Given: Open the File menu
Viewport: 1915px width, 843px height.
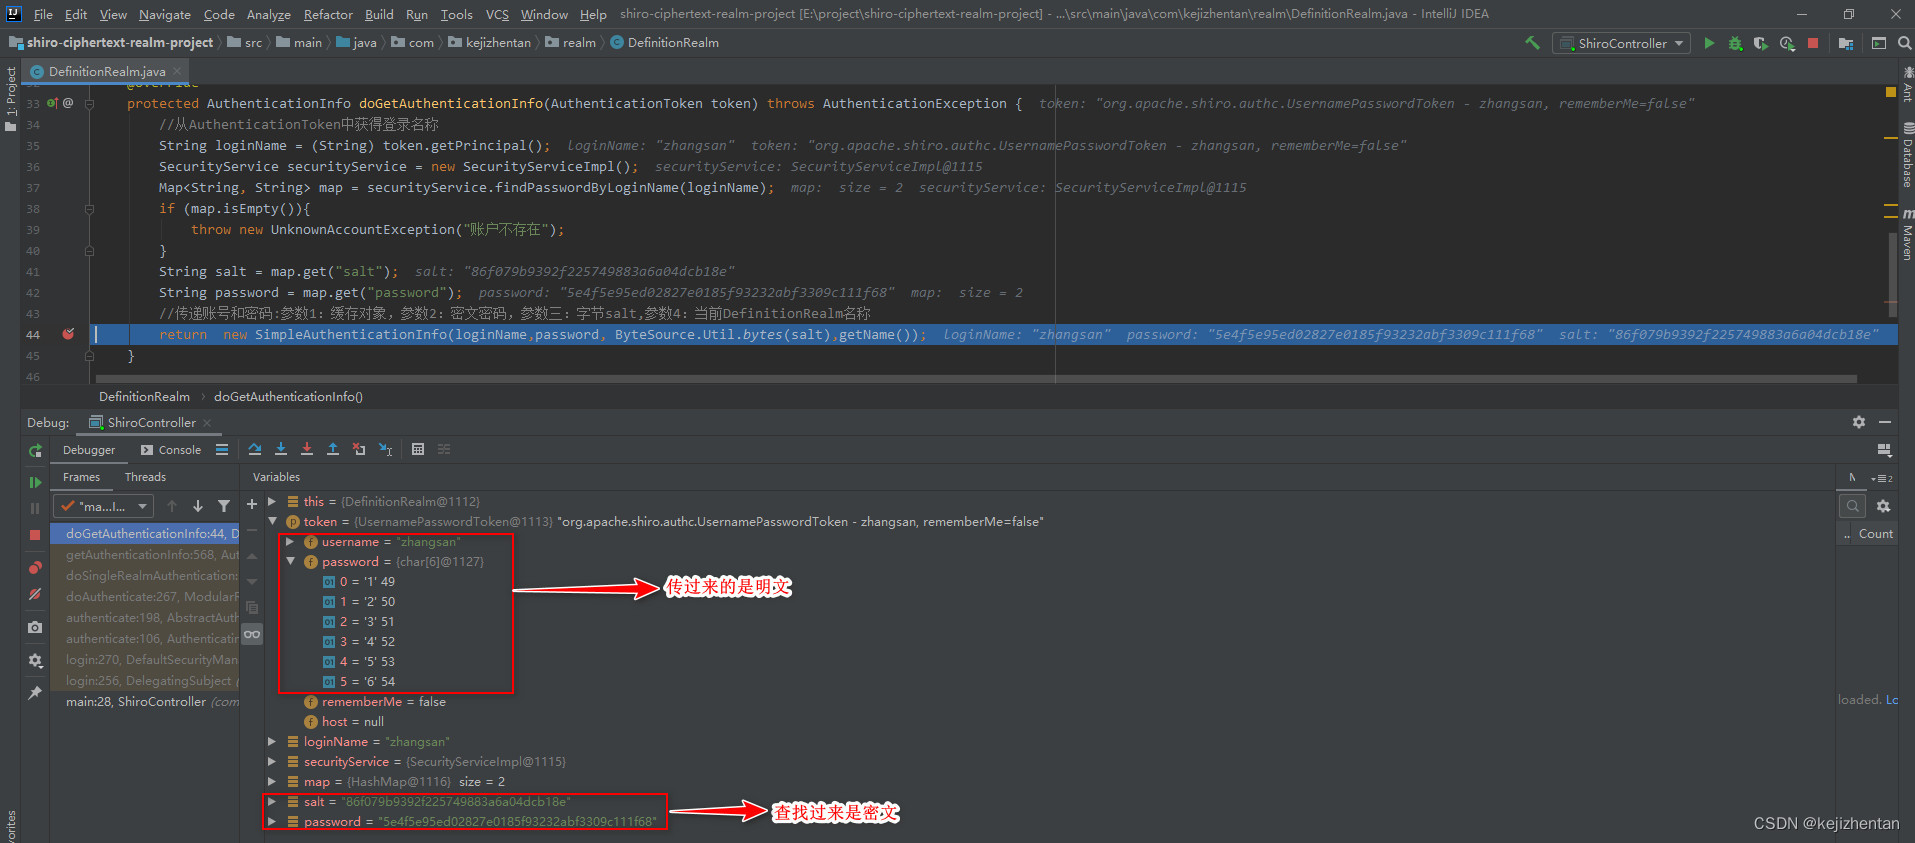Looking at the screenshot, I should coord(43,14).
